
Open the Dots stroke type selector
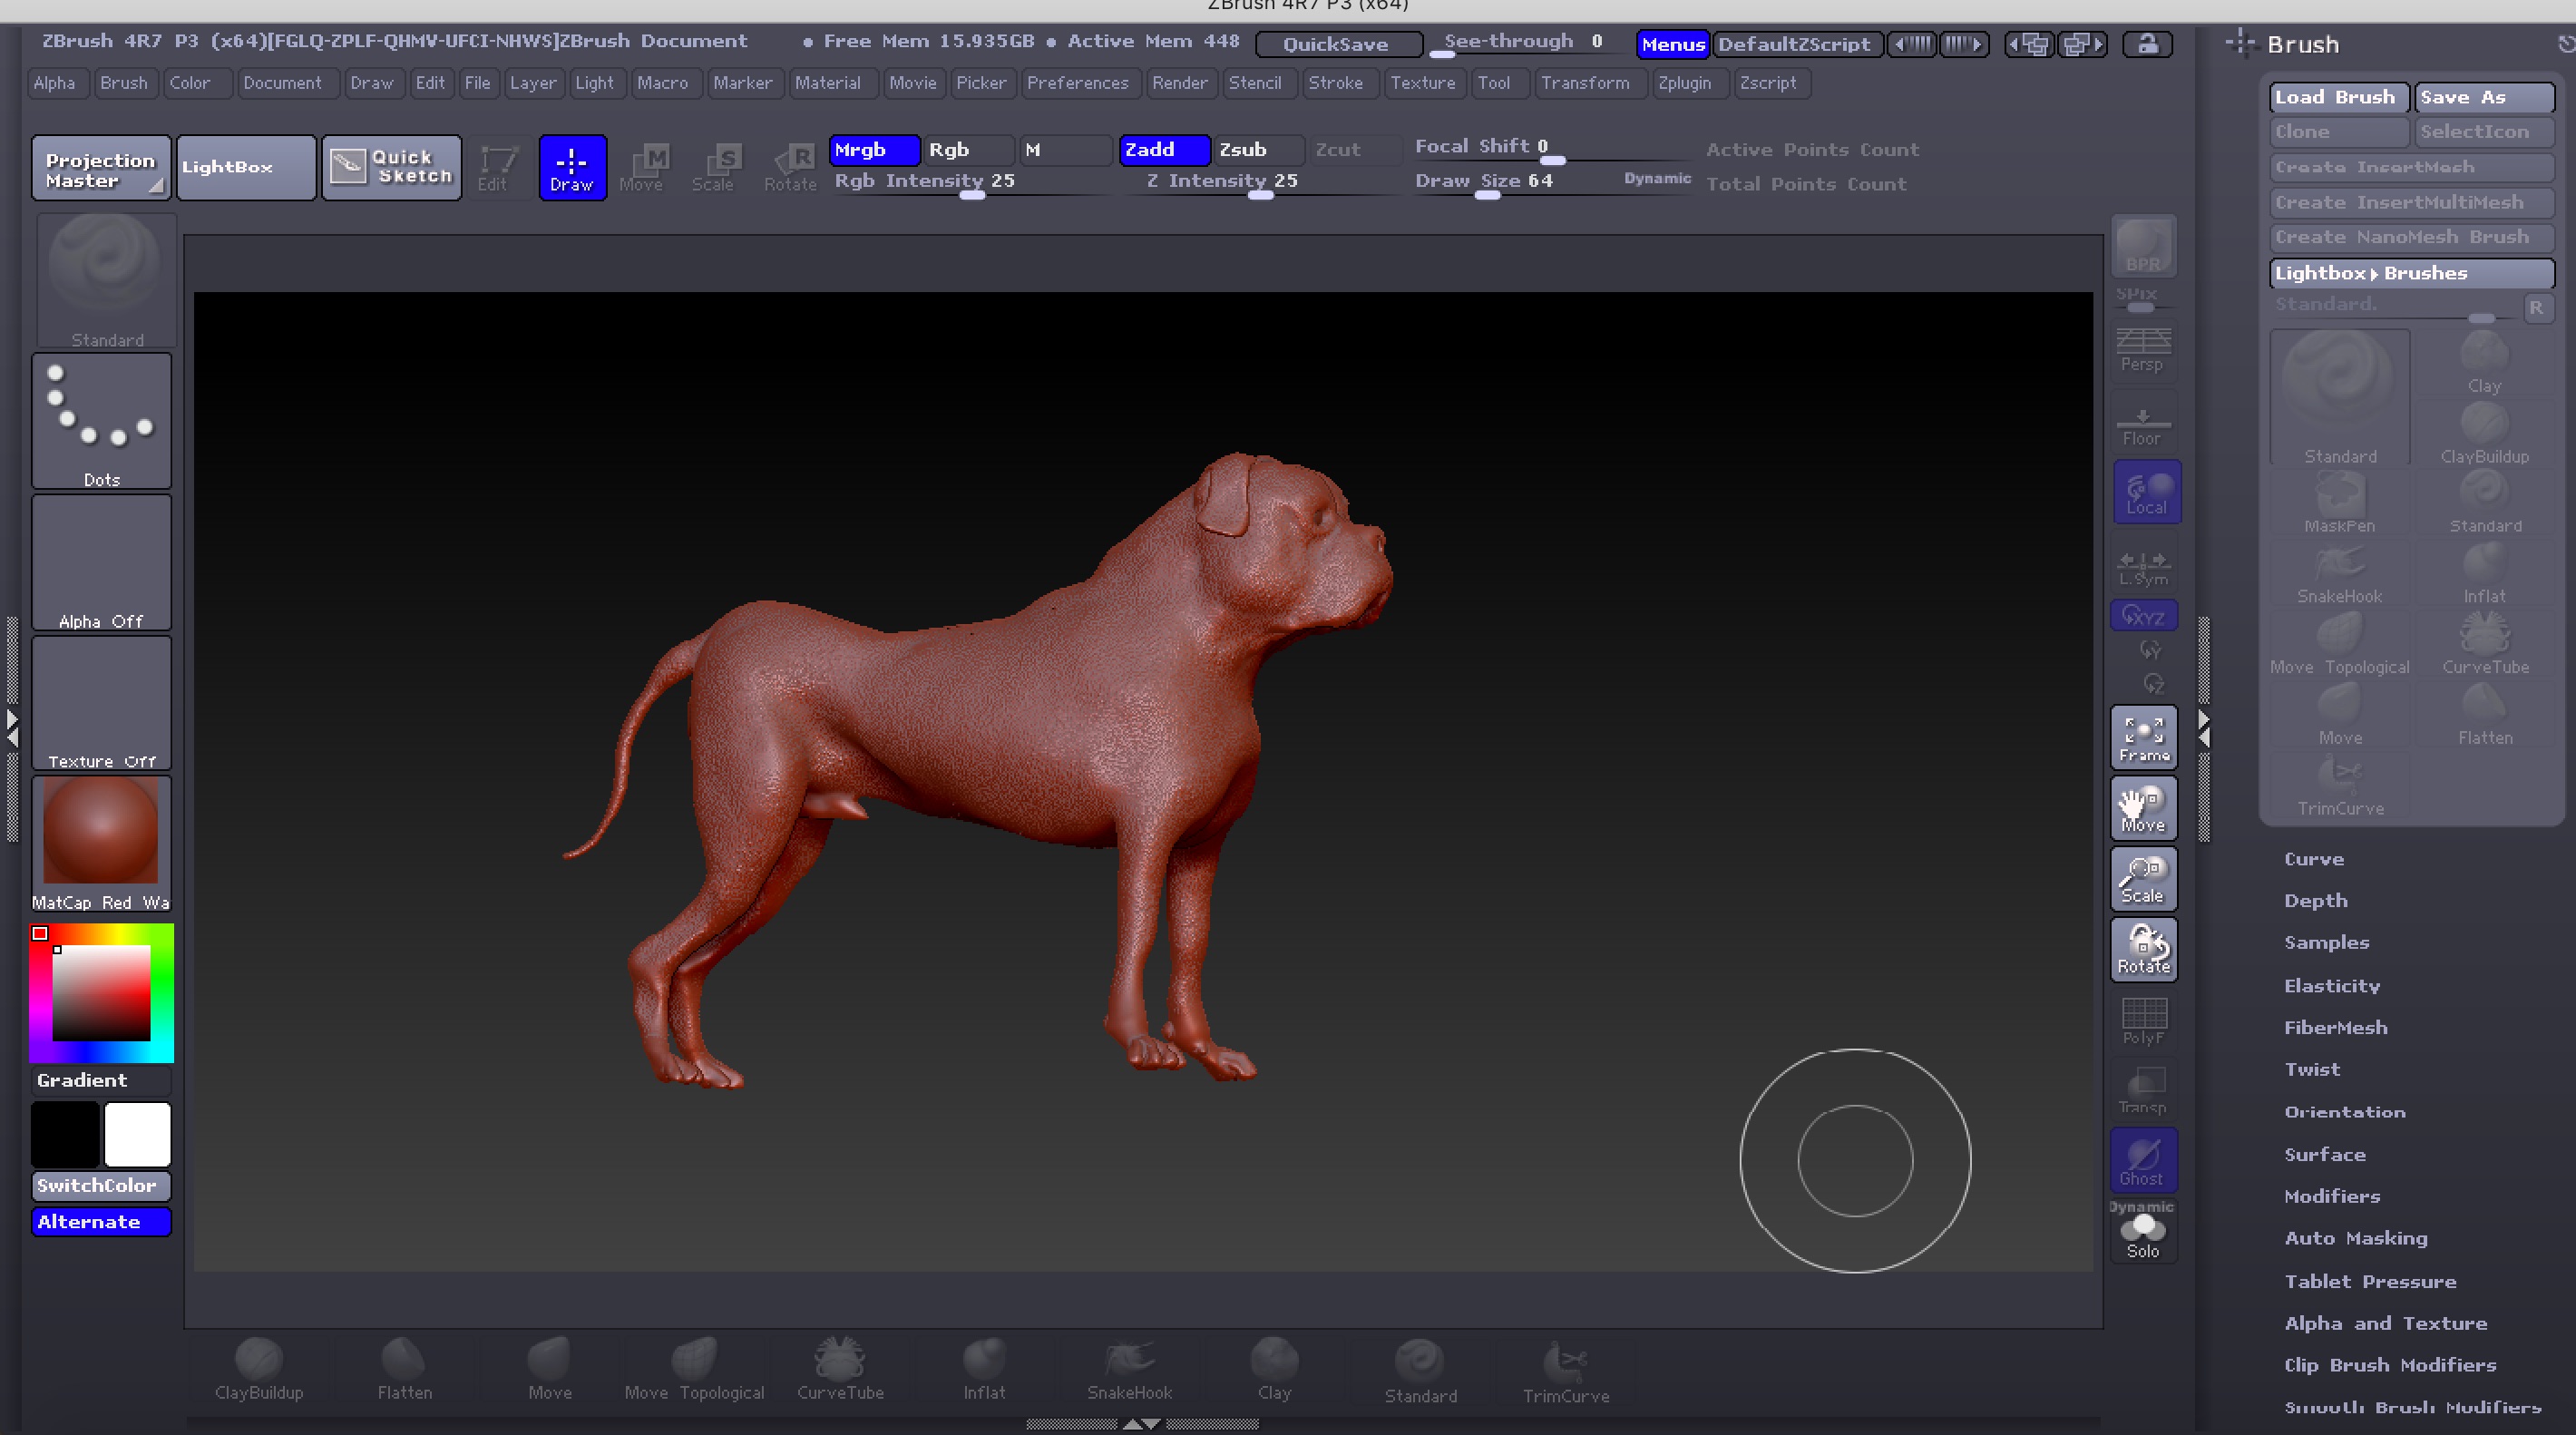pyautogui.click(x=102, y=421)
